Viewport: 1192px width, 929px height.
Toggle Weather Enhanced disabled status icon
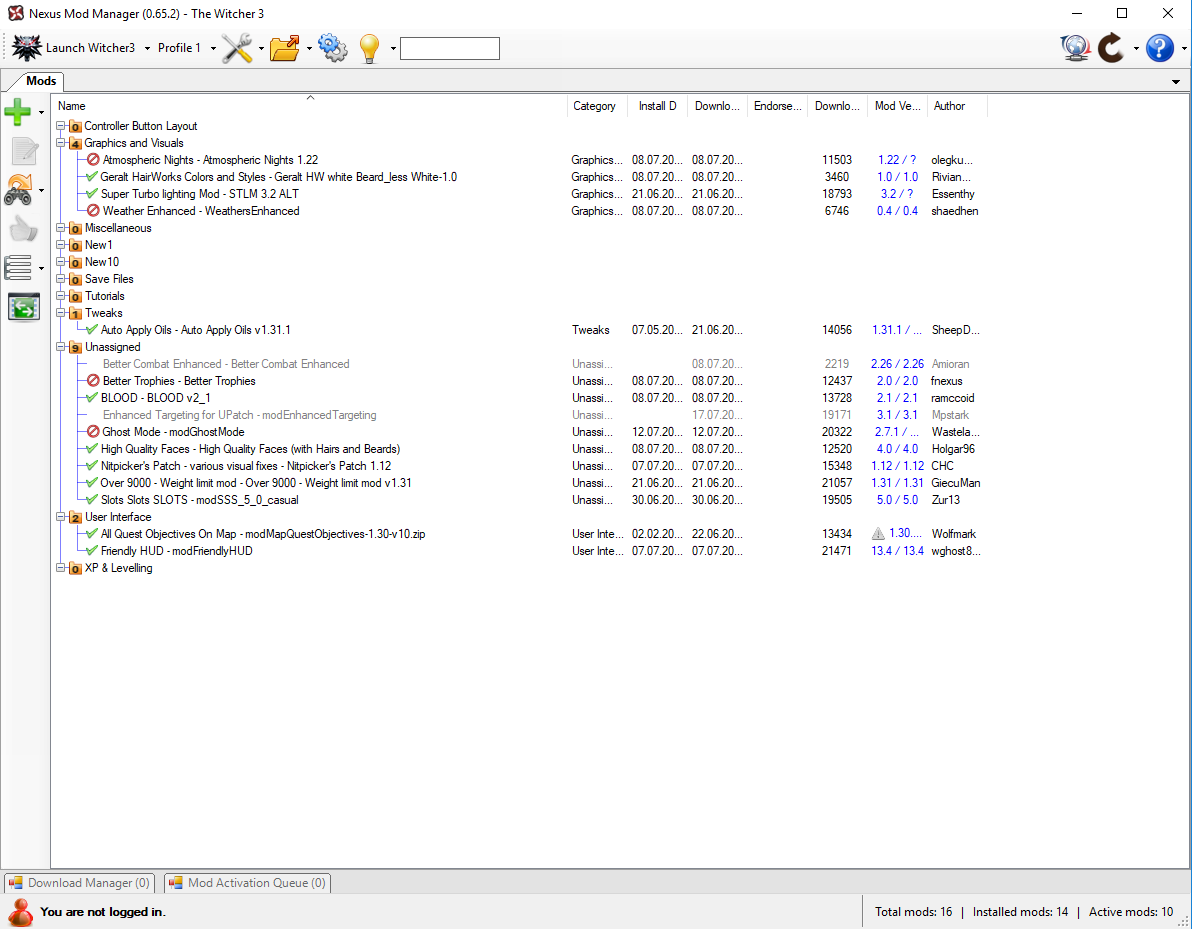click(93, 211)
